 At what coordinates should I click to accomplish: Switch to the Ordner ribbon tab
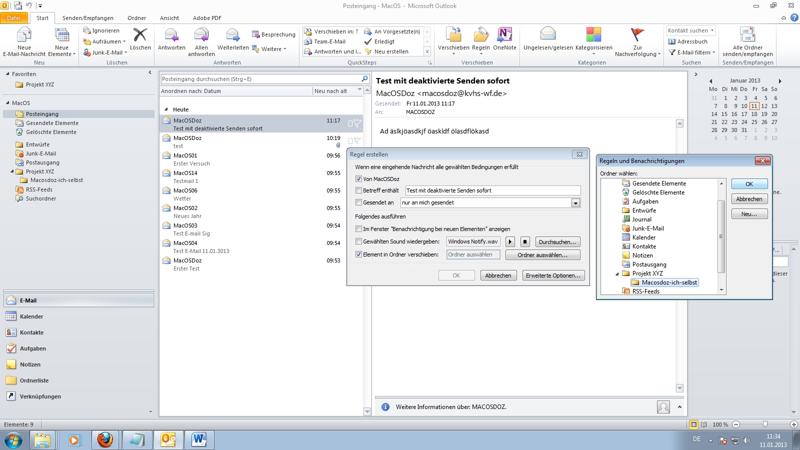point(136,18)
